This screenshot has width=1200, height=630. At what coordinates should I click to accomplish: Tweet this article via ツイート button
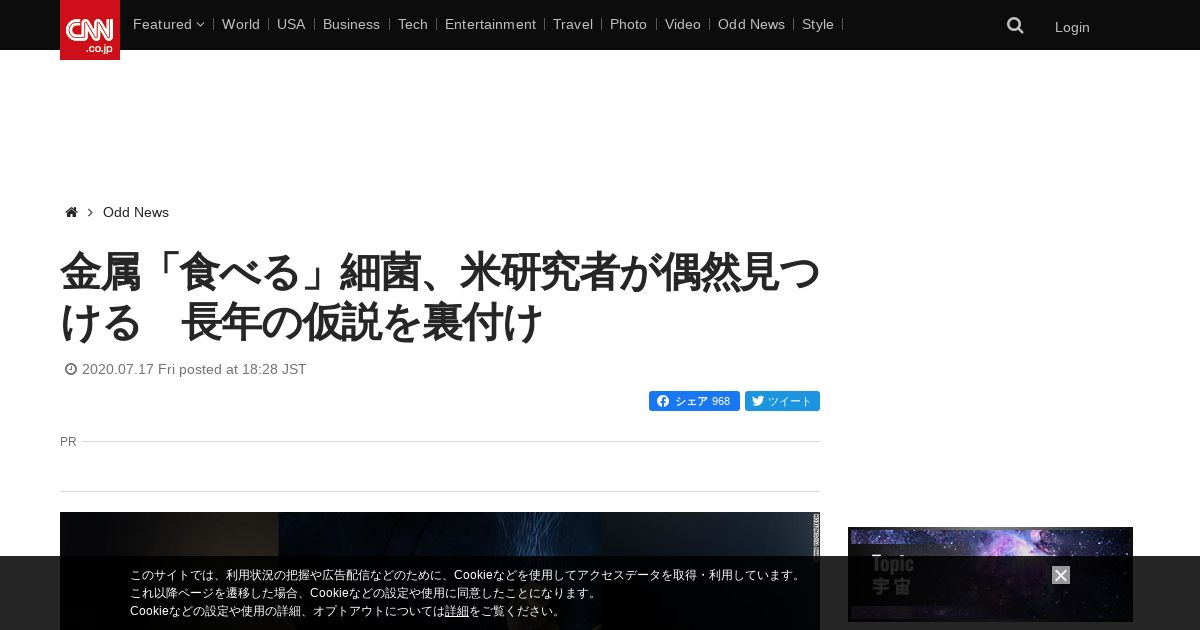(x=782, y=401)
